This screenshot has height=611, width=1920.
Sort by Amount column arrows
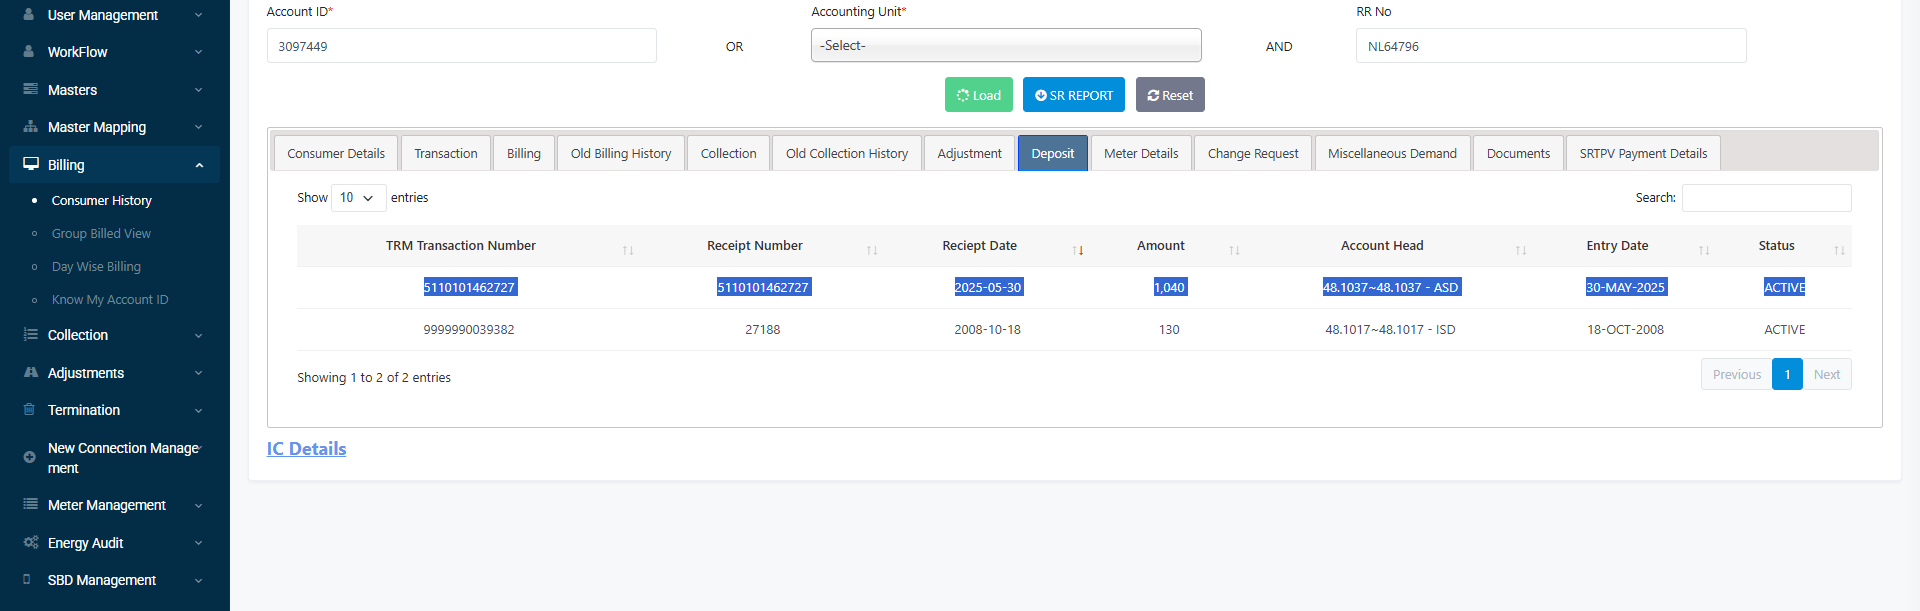[1234, 250]
